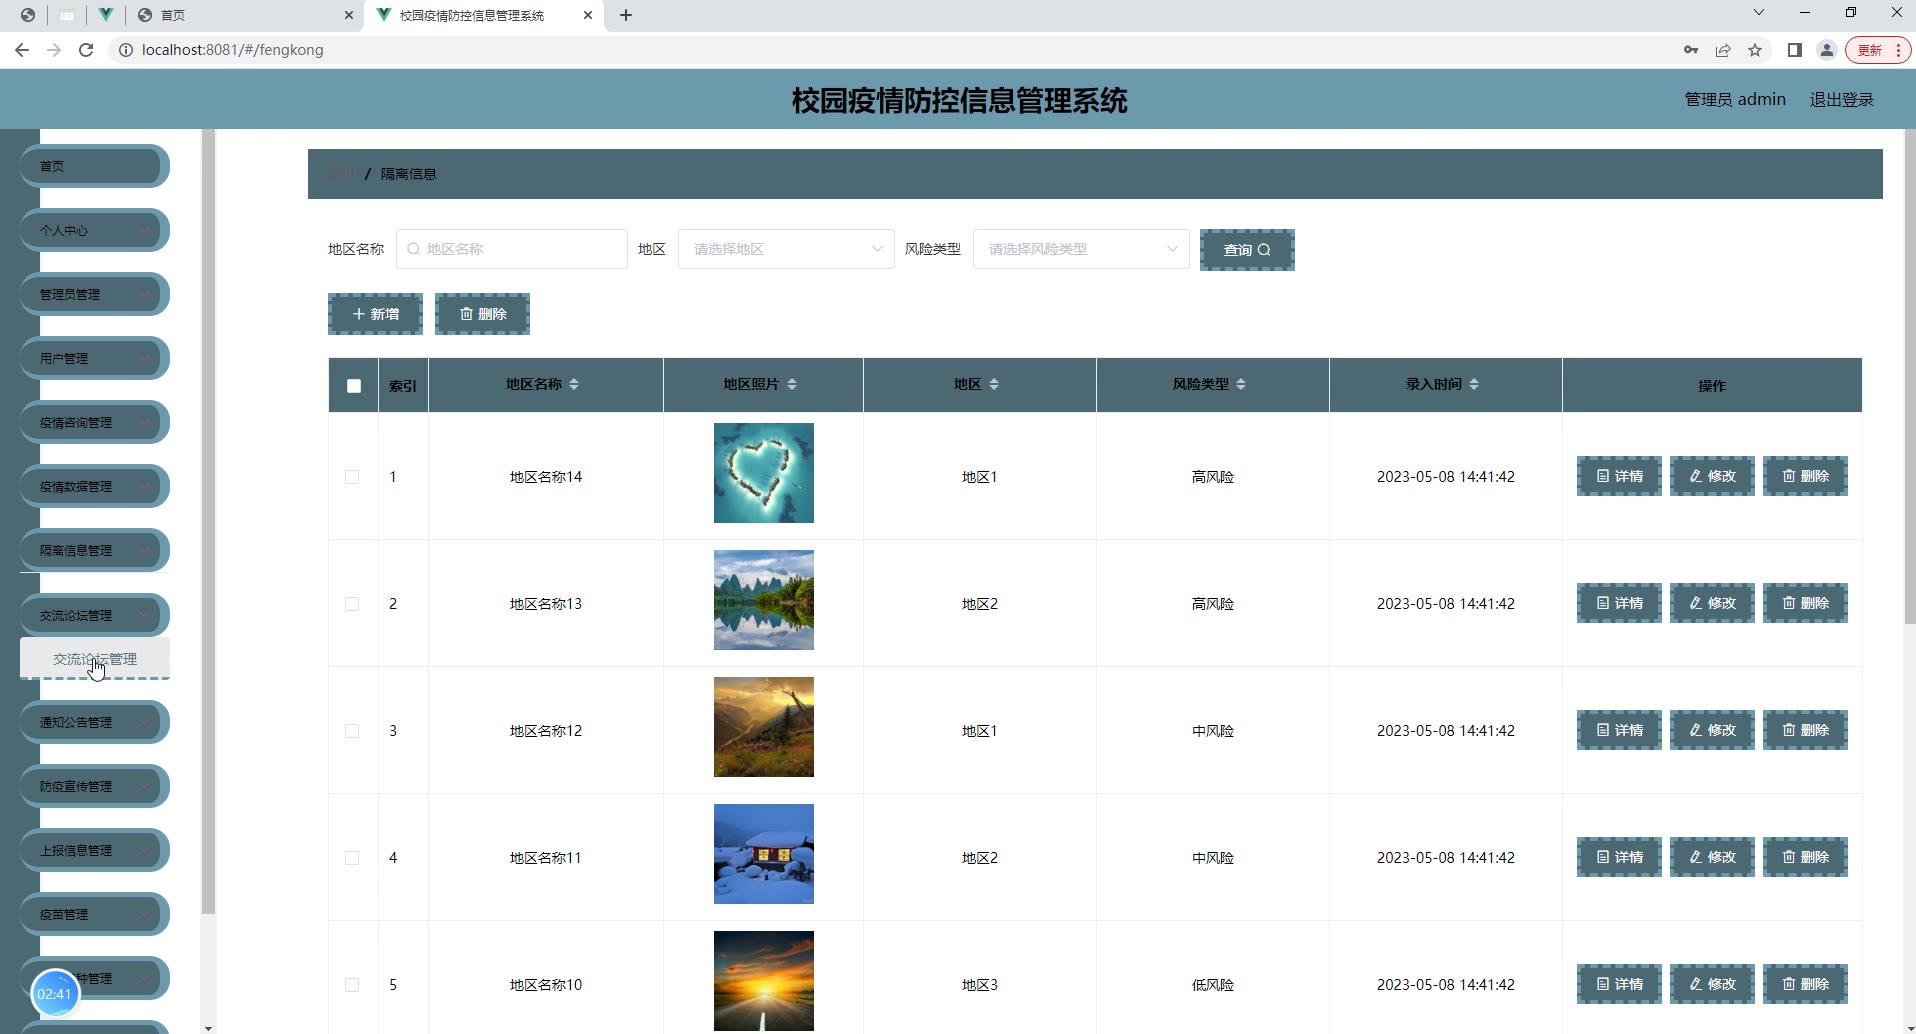Check the row 4 checkbox for 地区名称11
This screenshot has width=1916, height=1034.
coord(352,858)
